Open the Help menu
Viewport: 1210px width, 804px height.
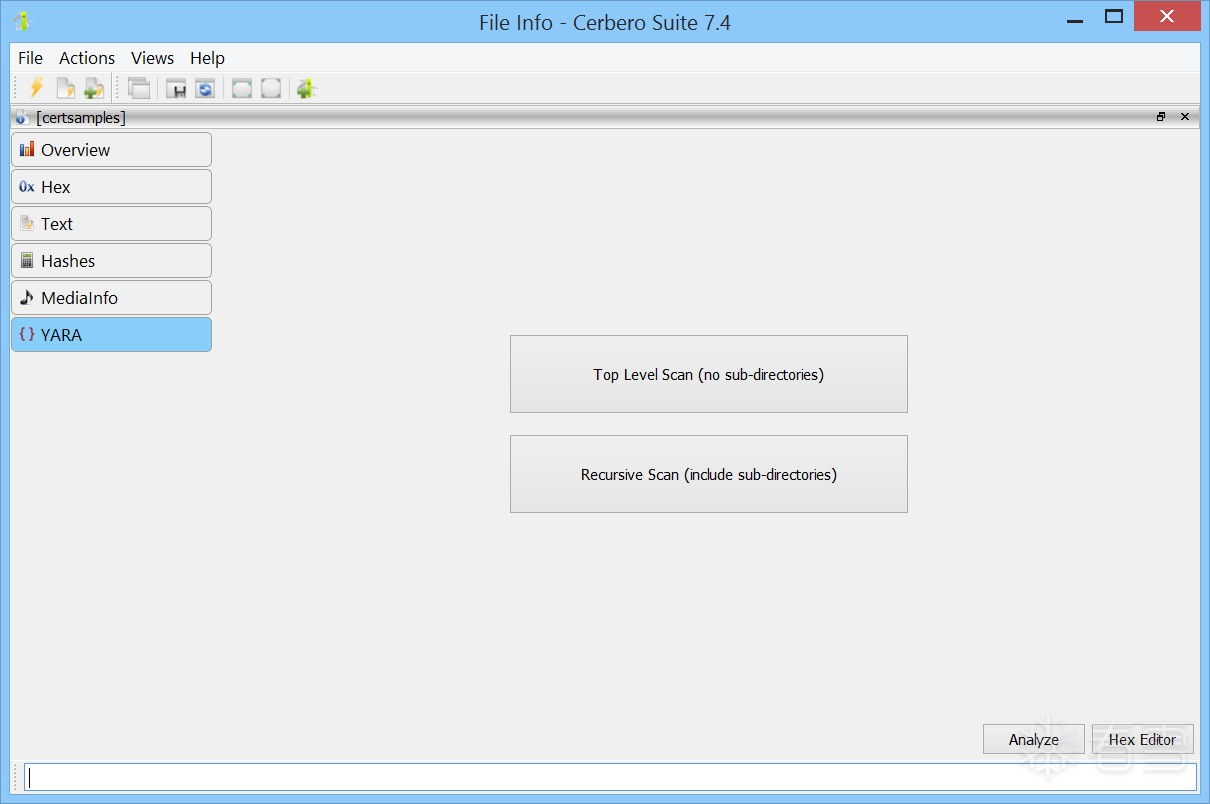click(207, 58)
